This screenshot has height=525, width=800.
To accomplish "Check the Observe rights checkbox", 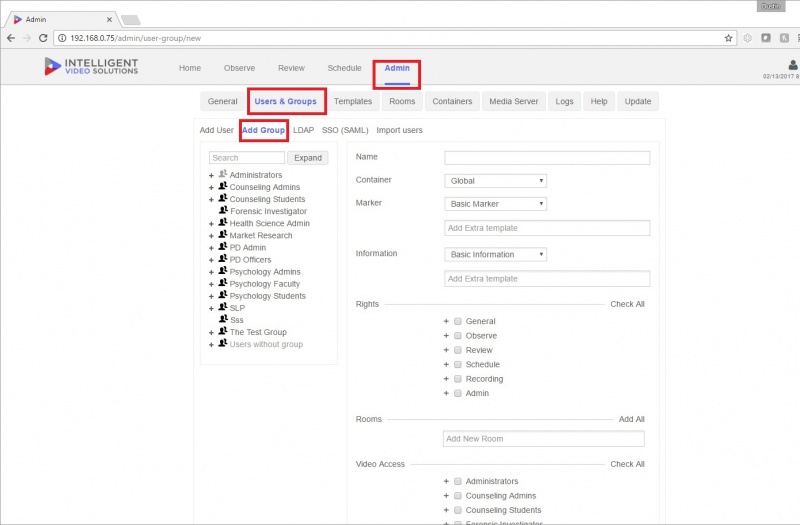I will (x=458, y=336).
